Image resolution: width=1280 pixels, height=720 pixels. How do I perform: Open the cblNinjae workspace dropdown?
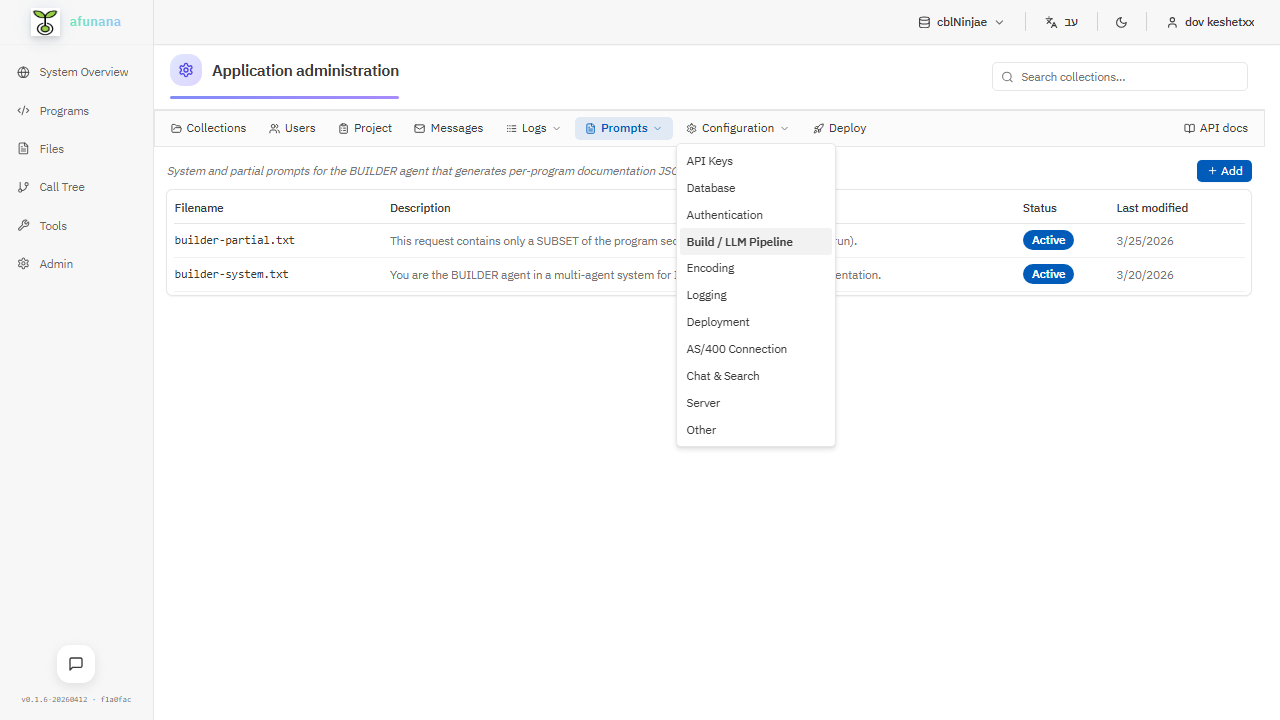point(959,21)
